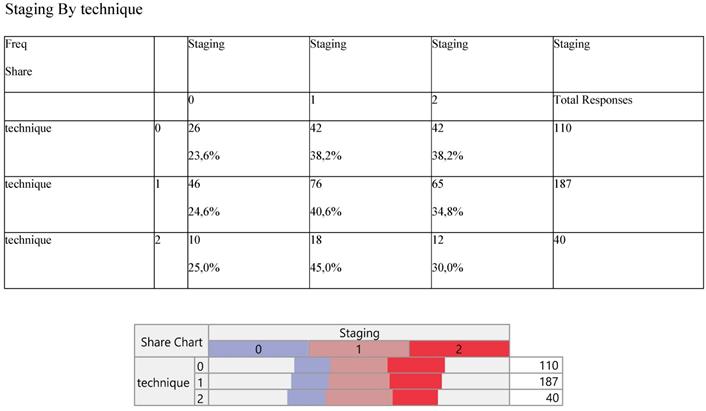This screenshot has width=706, height=411.
Task: Click the blue bar segment in chart row 2
Action: click(x=308, y=398)
